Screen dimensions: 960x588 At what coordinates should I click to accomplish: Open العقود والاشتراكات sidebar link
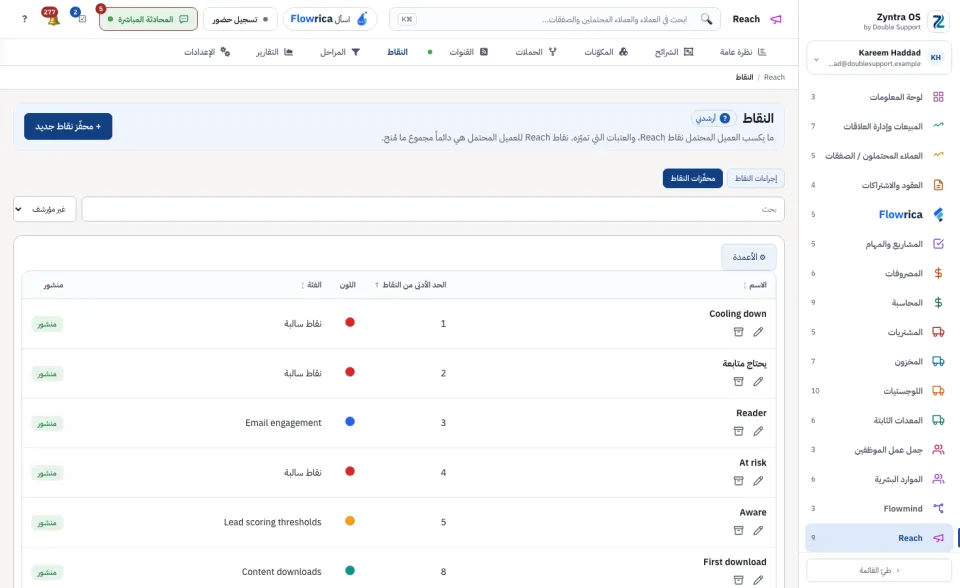(x=878, y=185)
